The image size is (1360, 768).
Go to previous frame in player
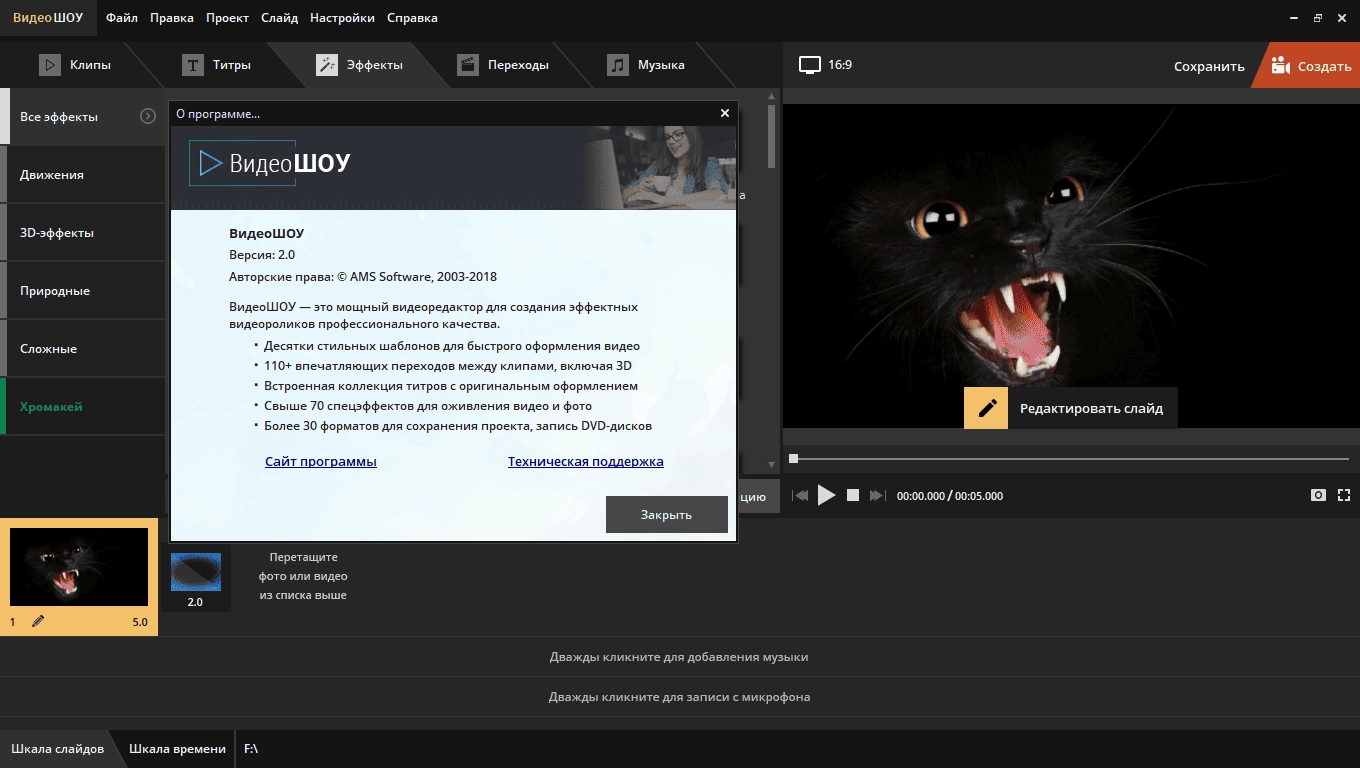pyautogui.click(x=800, y=495)
